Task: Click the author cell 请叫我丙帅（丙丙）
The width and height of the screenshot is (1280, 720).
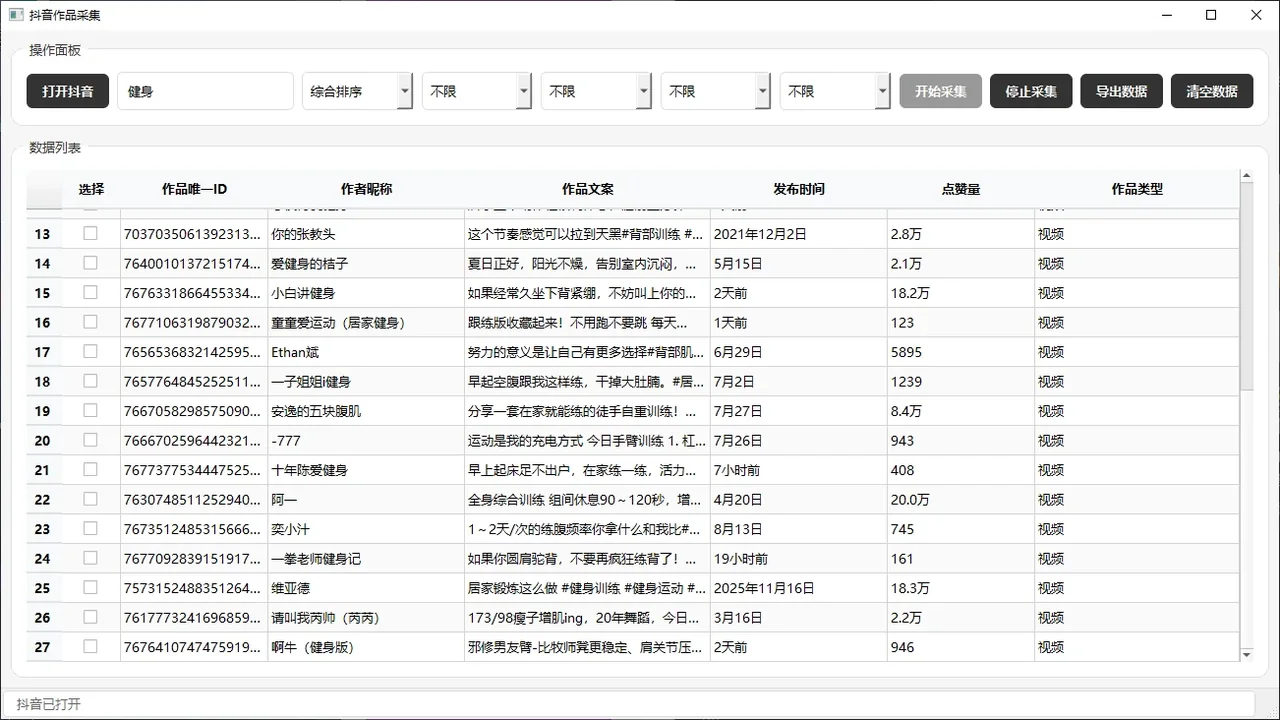Action: (366, 618)
